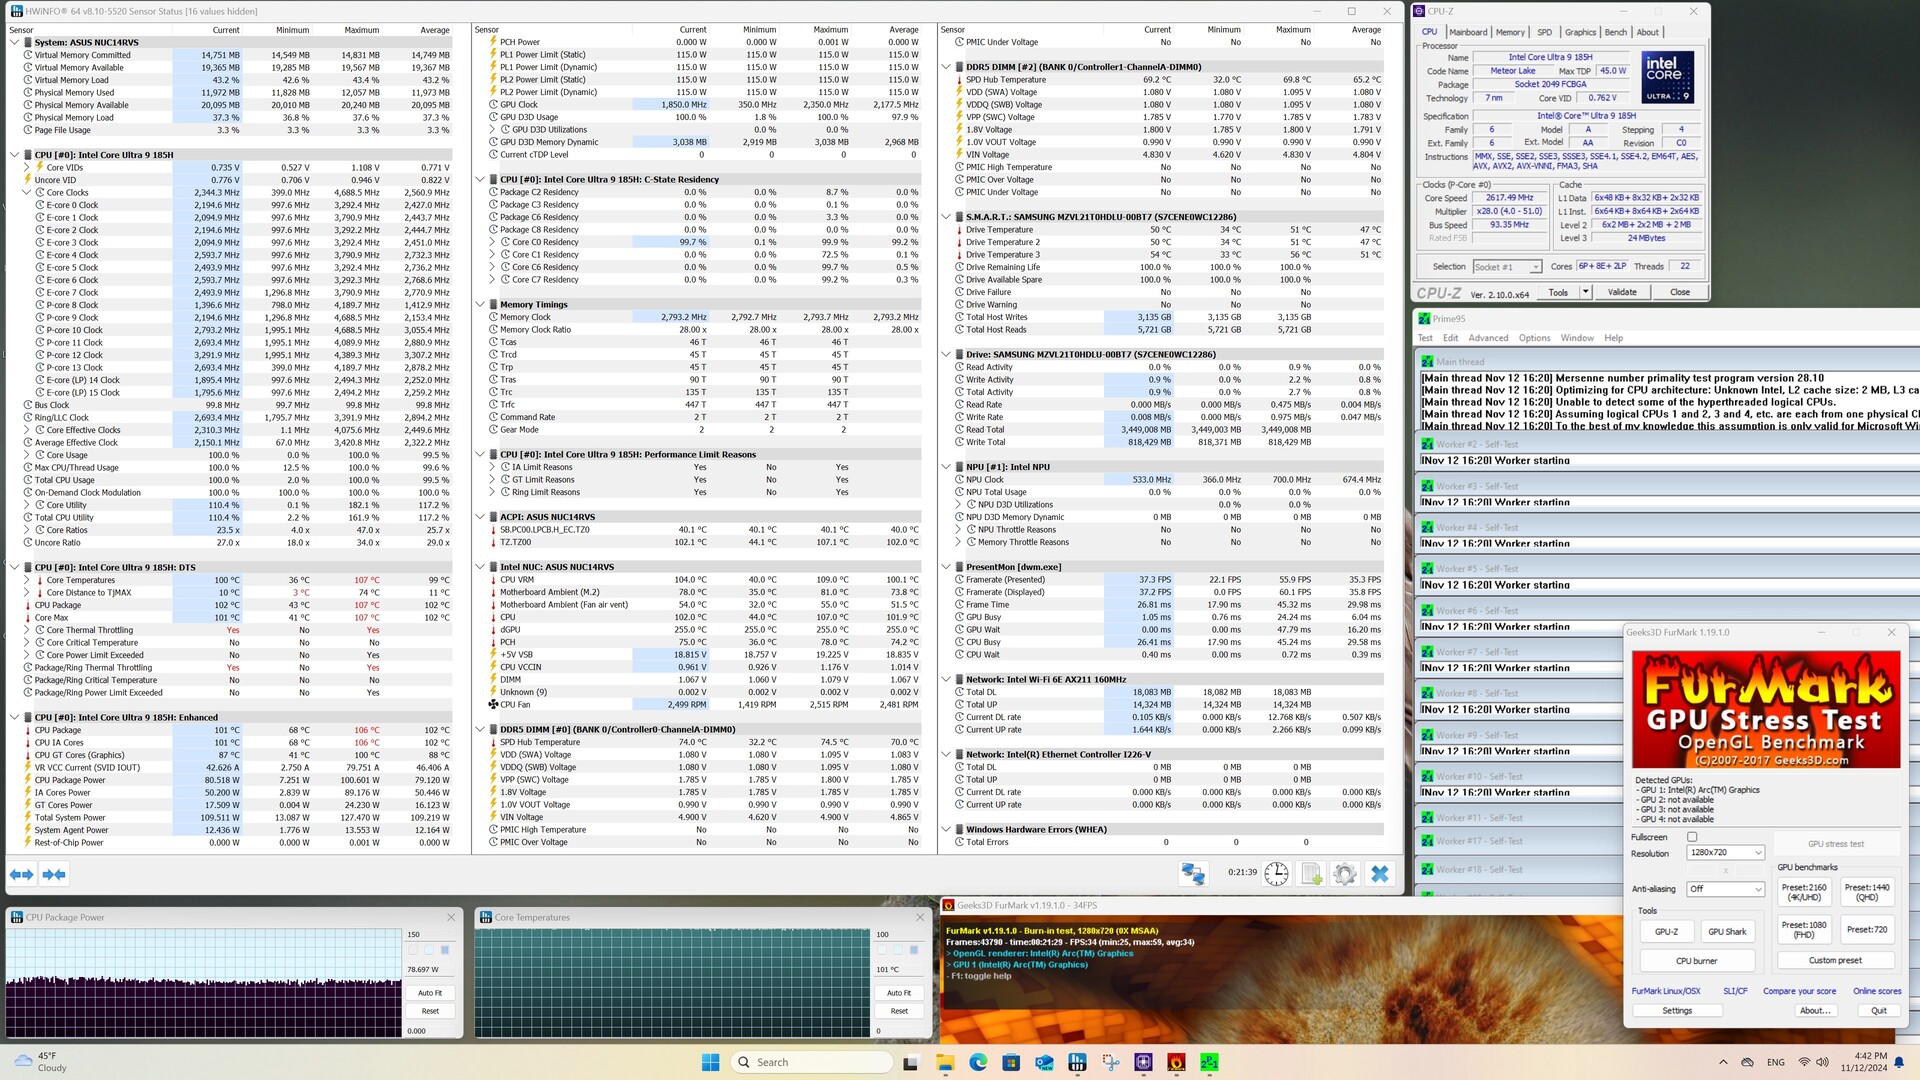Switch to Prime95 taskbar icon
Image resolution: width=1920 pixels, height=1080 pixels.
[1209, 1062]
